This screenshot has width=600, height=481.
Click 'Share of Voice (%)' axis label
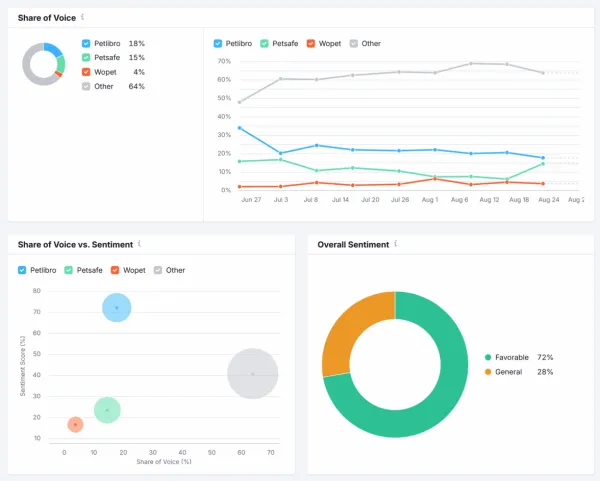point(164,462)
